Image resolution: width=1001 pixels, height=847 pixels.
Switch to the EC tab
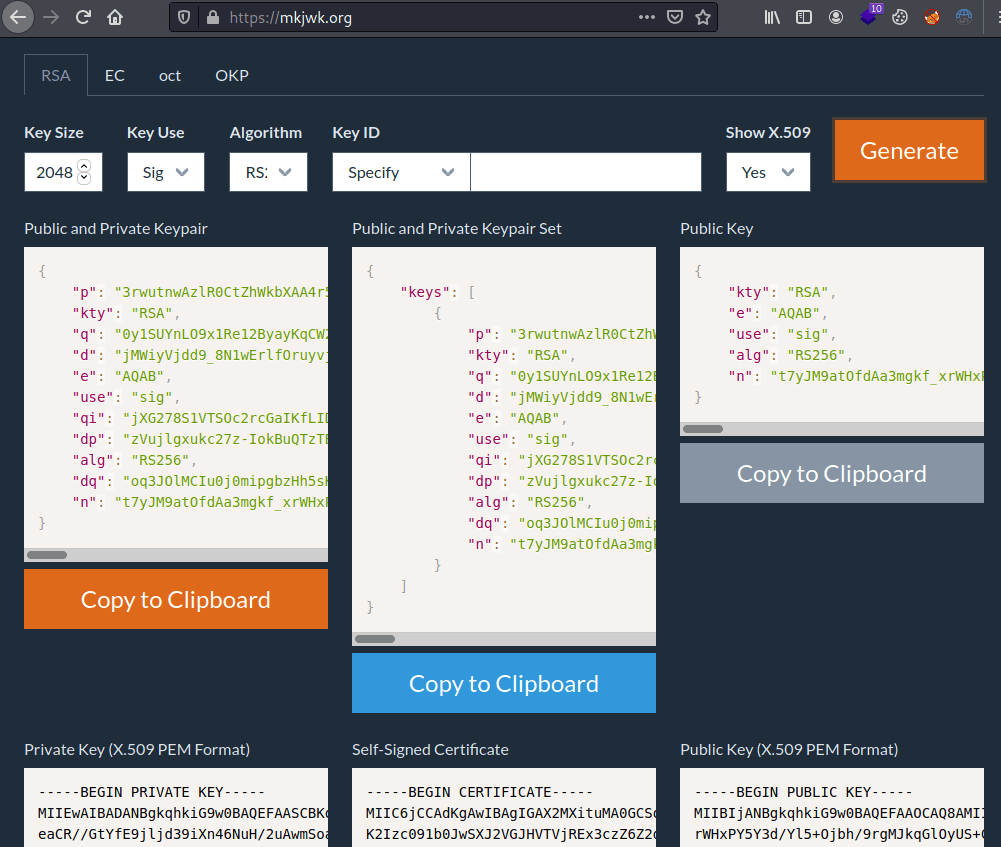coord(115,75)
